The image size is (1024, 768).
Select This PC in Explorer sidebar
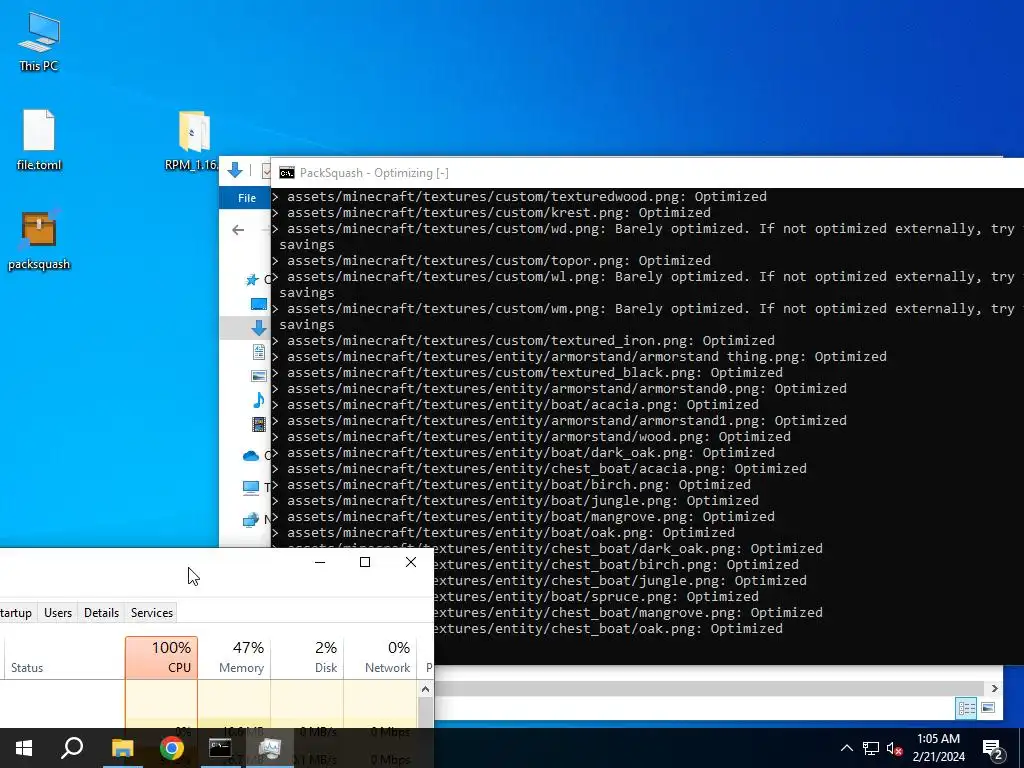pos(251,487)
